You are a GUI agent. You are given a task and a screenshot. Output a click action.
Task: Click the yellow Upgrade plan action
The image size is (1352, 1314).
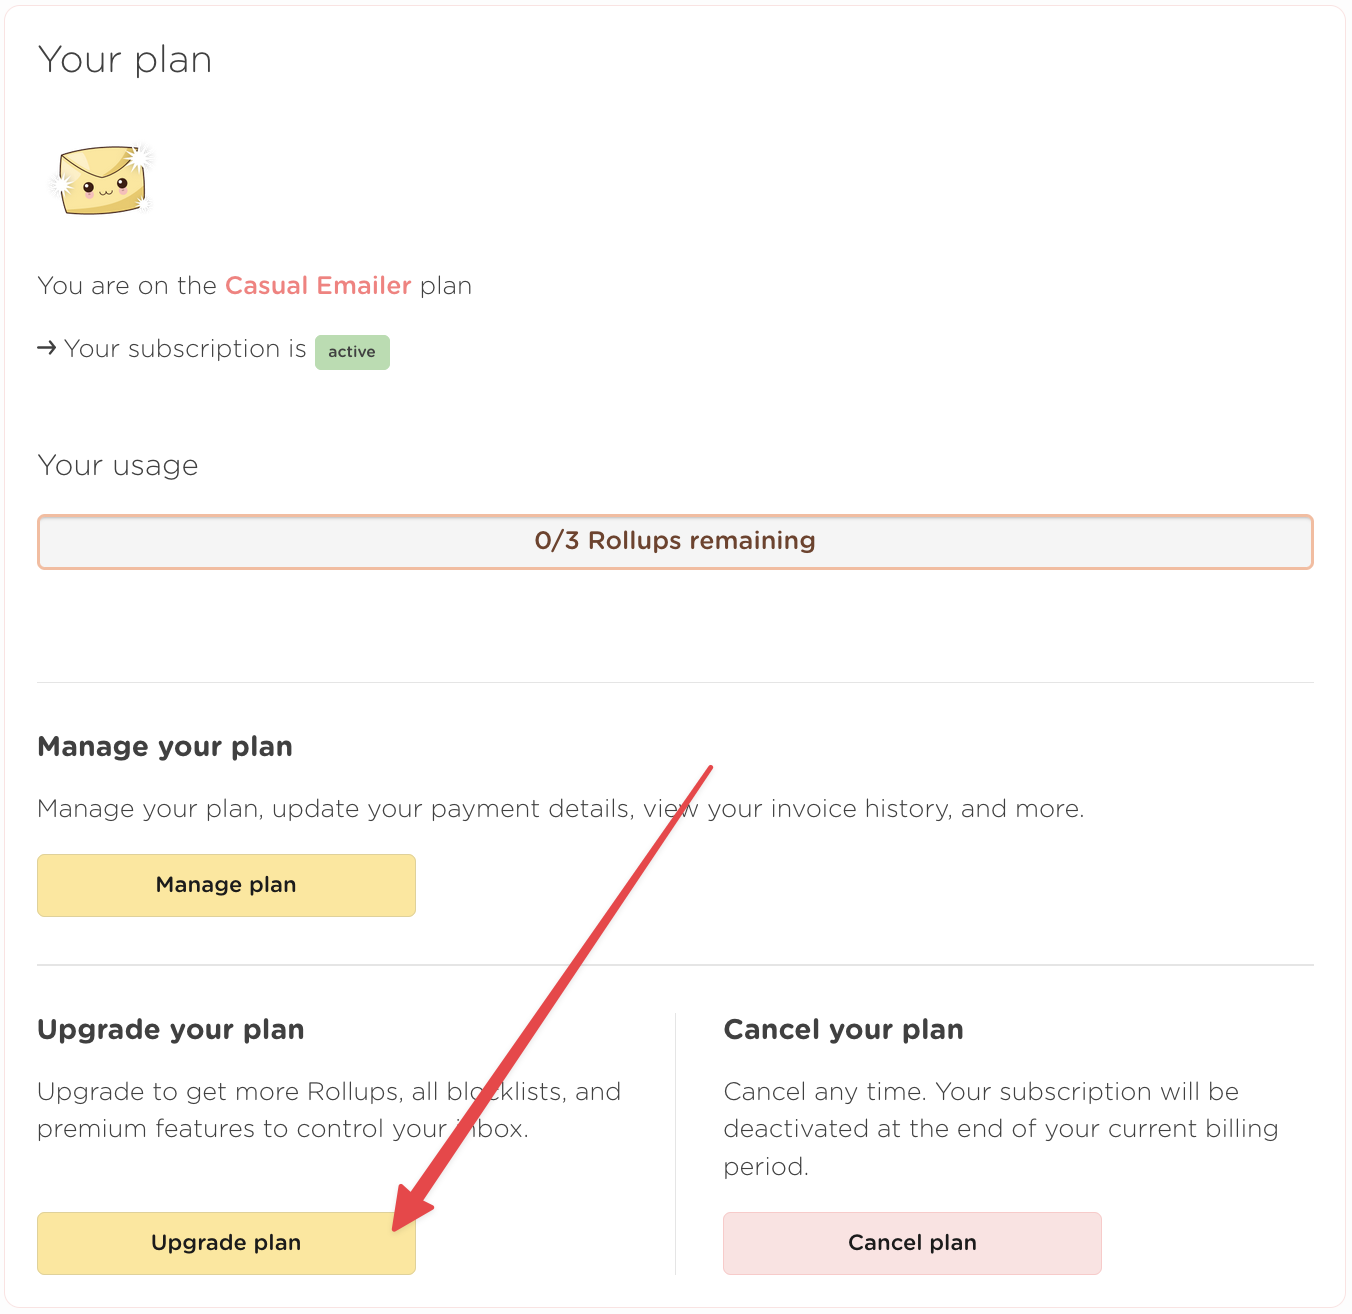(x=226, y=1243)
